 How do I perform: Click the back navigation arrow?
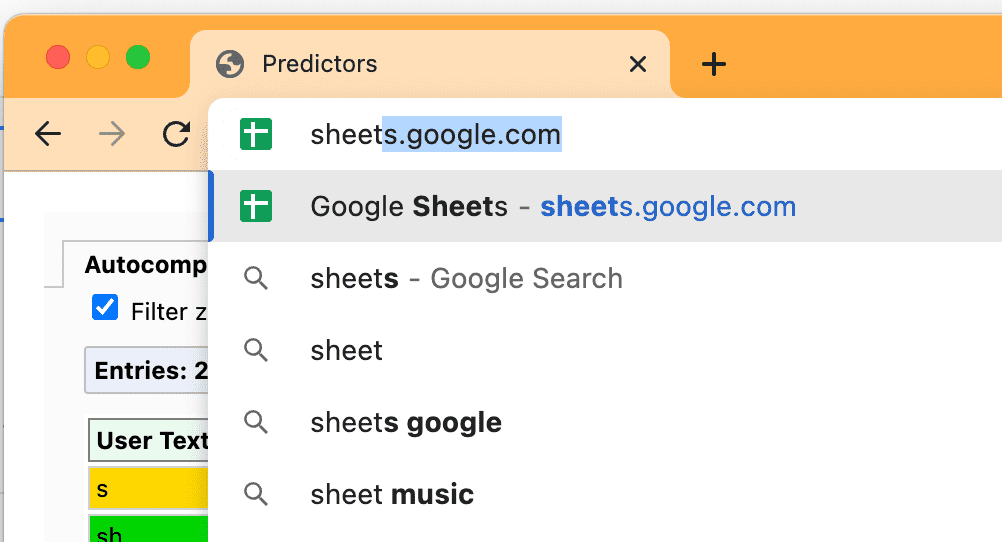[48, 134]
